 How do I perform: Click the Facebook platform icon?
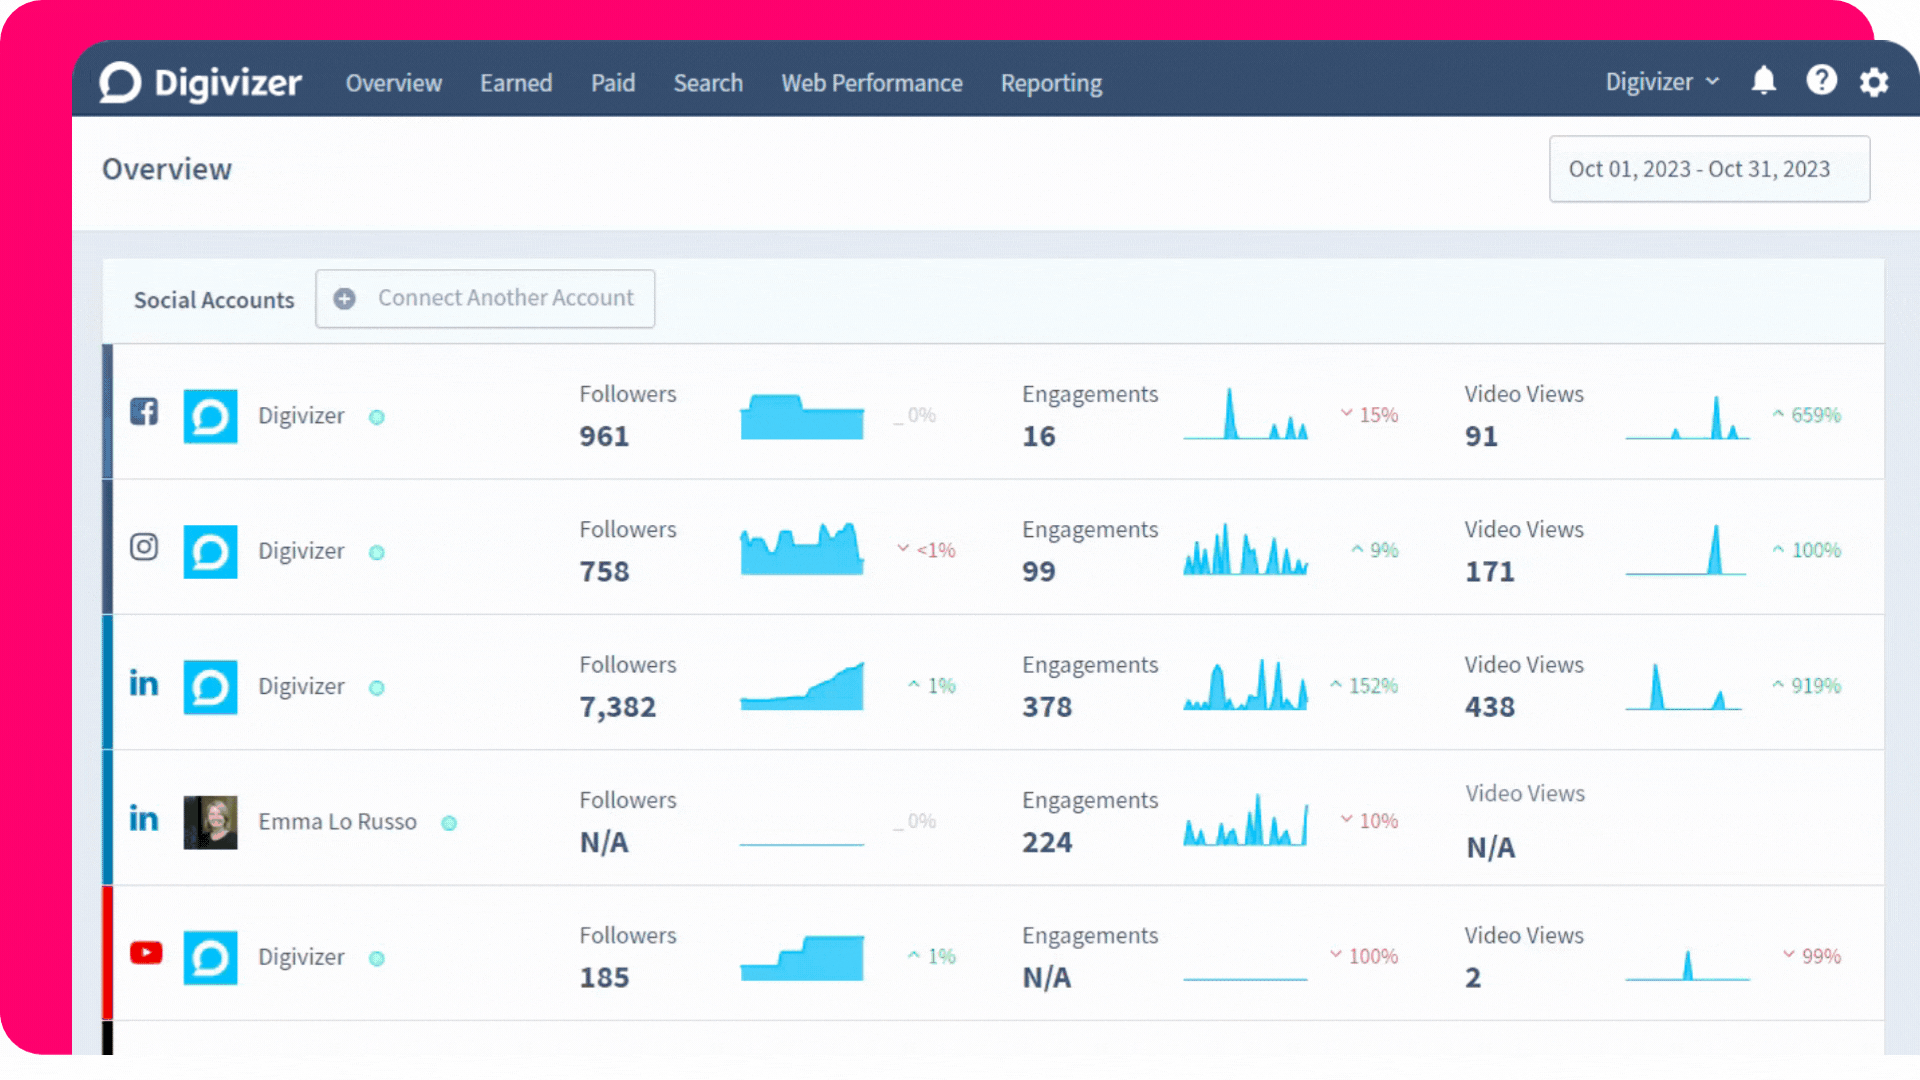144,411
